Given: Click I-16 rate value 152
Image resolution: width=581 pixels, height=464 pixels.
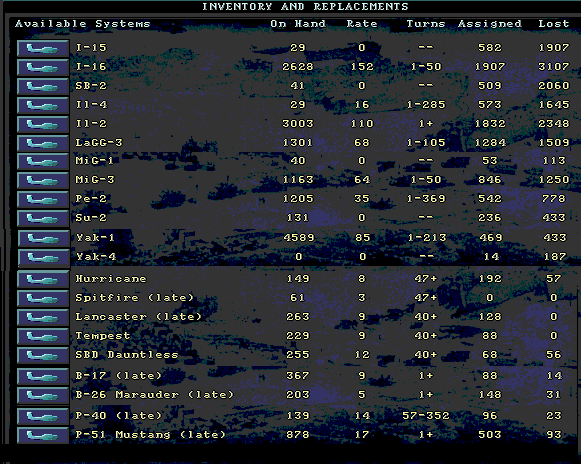Looking at the screenshot, I should point(362,67).
